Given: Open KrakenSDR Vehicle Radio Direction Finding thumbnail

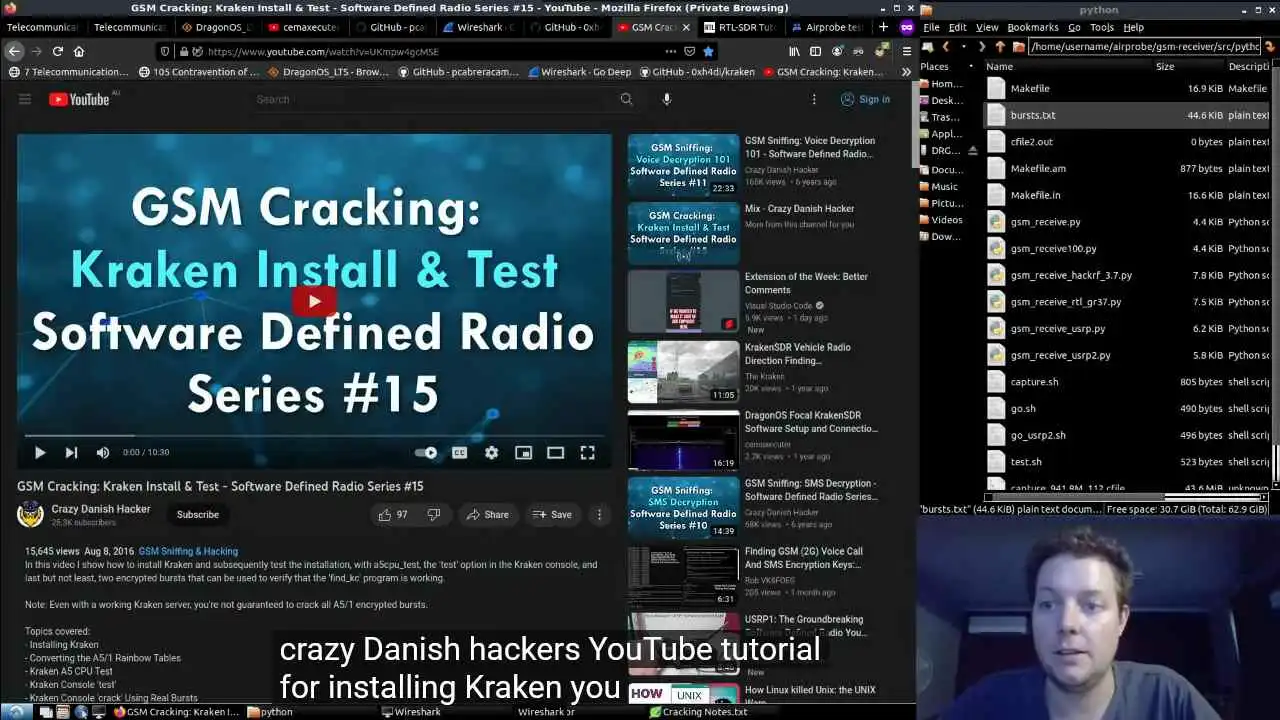Looking at the screenshot, I should pos(683,372).
